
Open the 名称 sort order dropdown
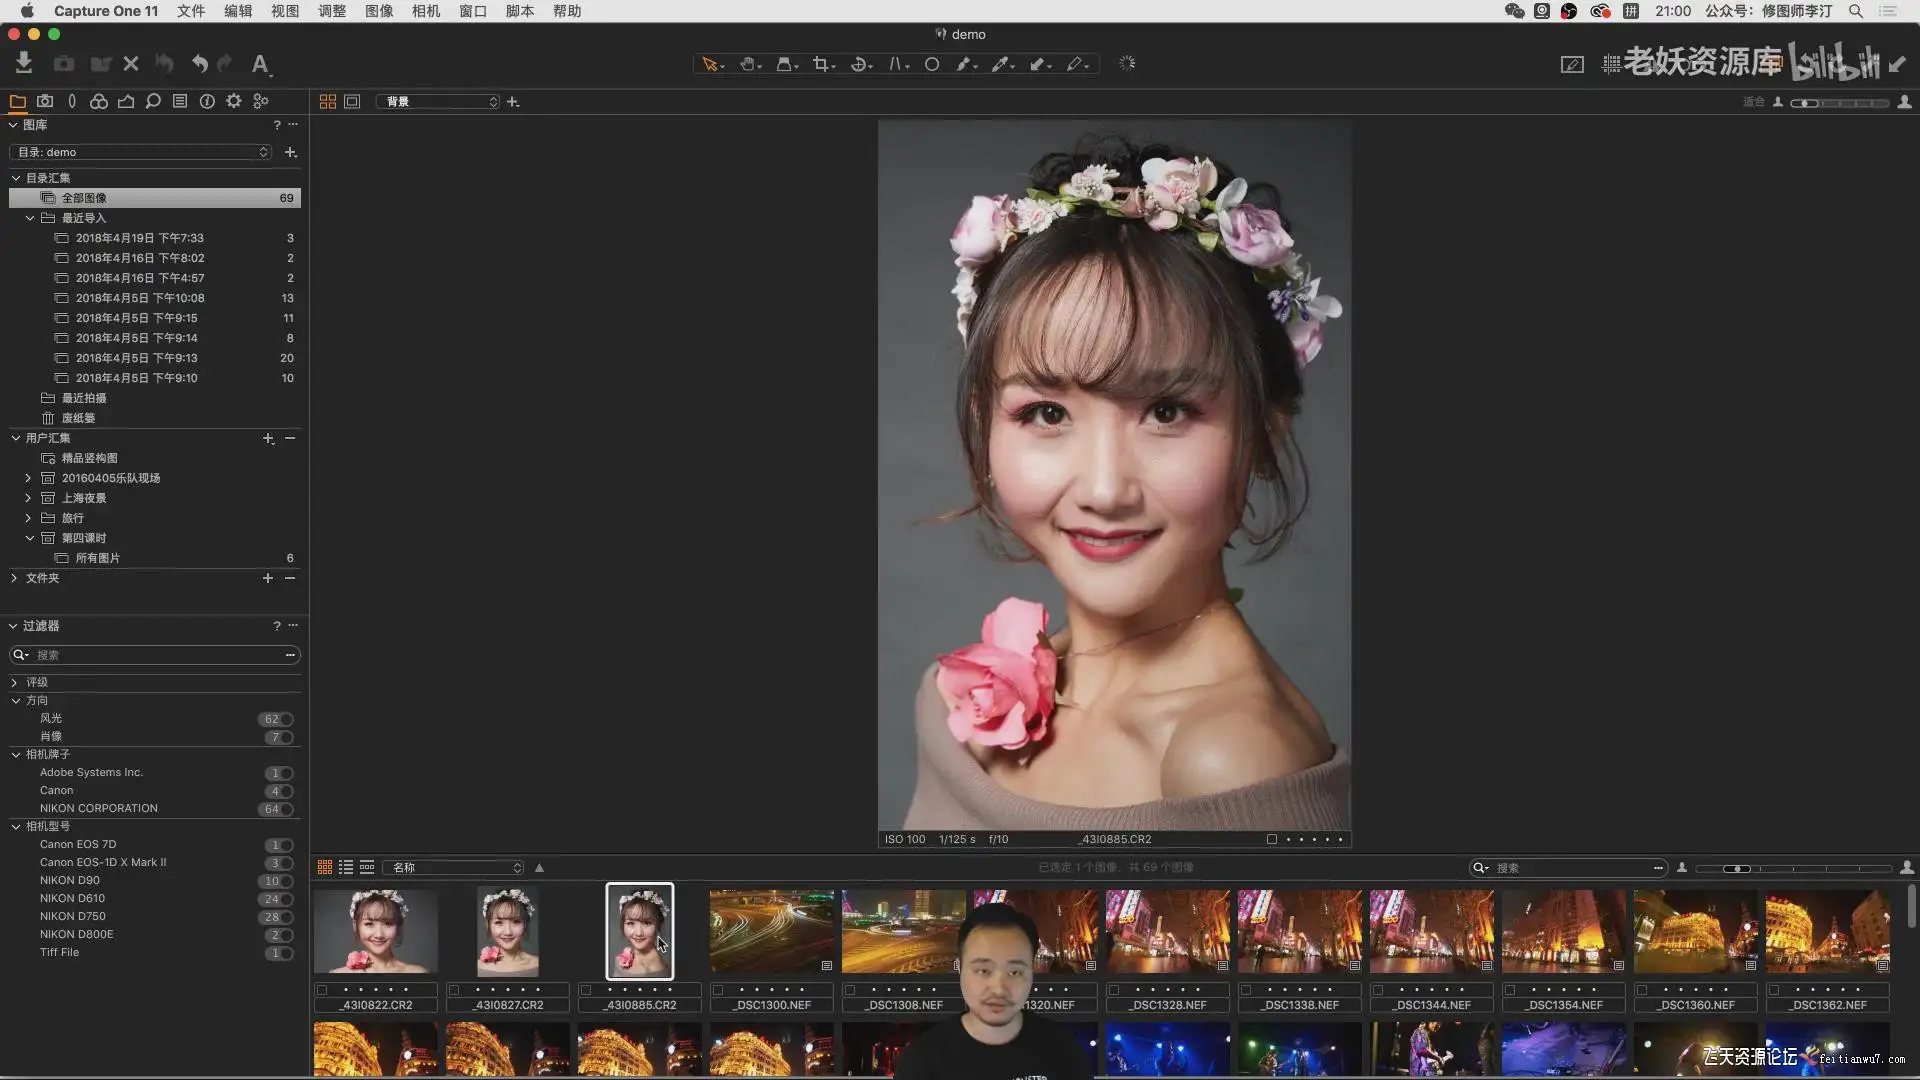tap(455, 868)
